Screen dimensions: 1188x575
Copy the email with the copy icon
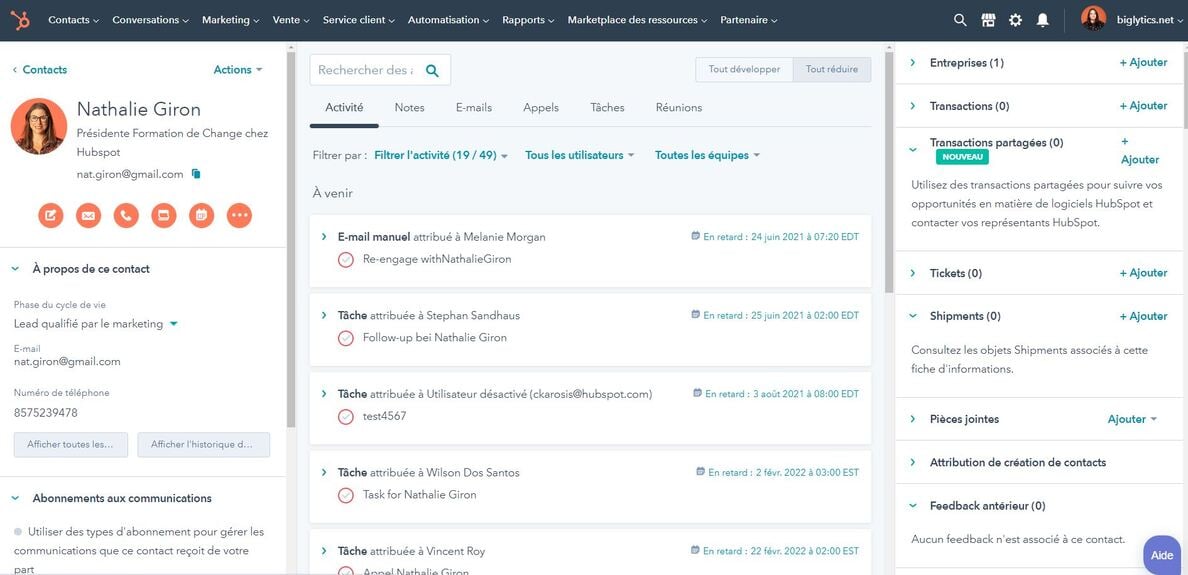[196, 174]
